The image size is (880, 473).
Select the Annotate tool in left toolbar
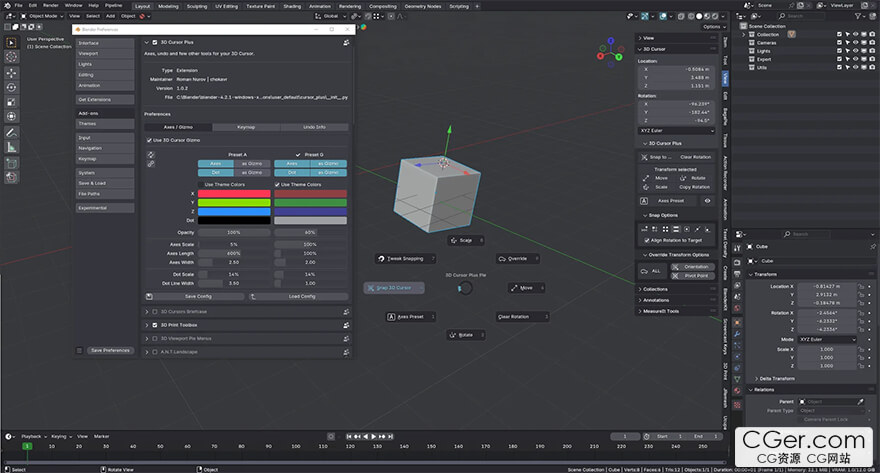coord(11,133)
